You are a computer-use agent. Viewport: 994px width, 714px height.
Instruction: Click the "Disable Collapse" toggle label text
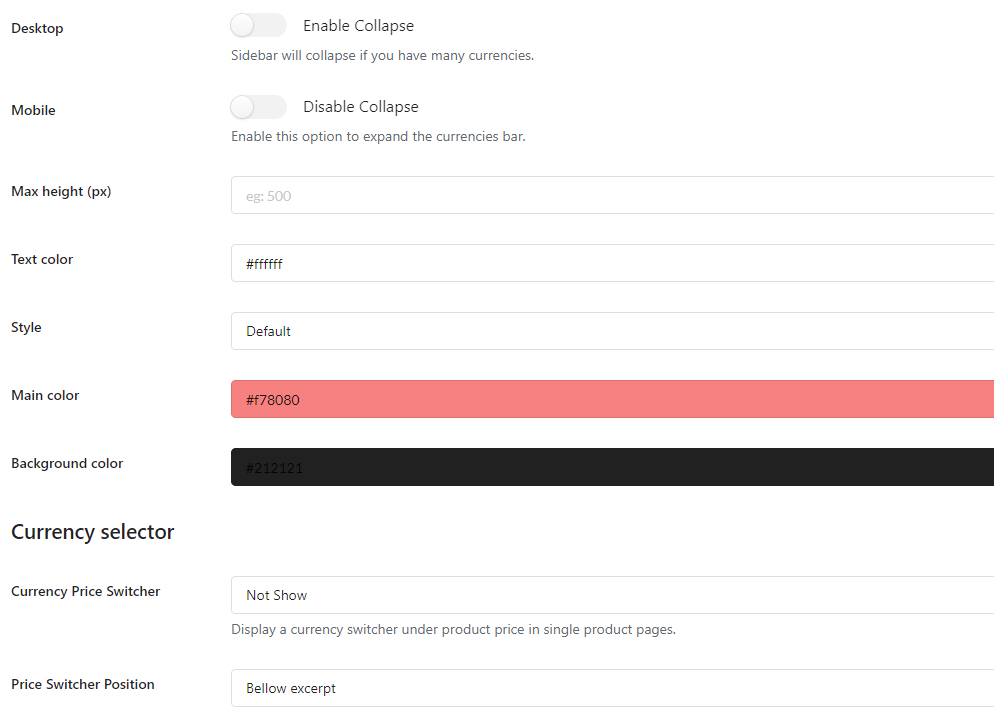(x=360, y=107)
